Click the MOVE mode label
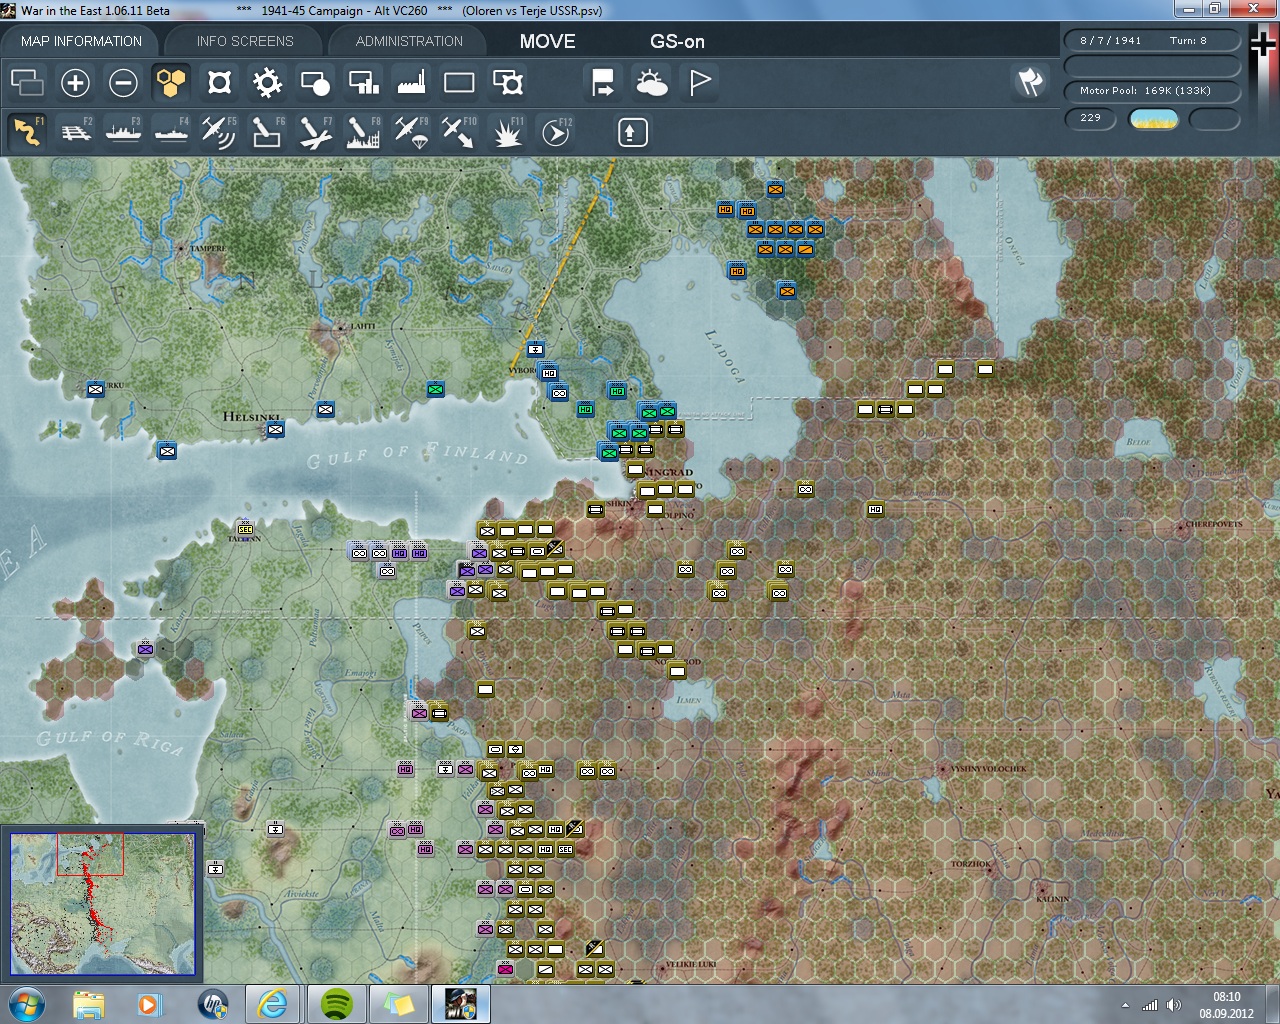Viewport: 1280px width, 1024px height. click(x=547, y=41)
